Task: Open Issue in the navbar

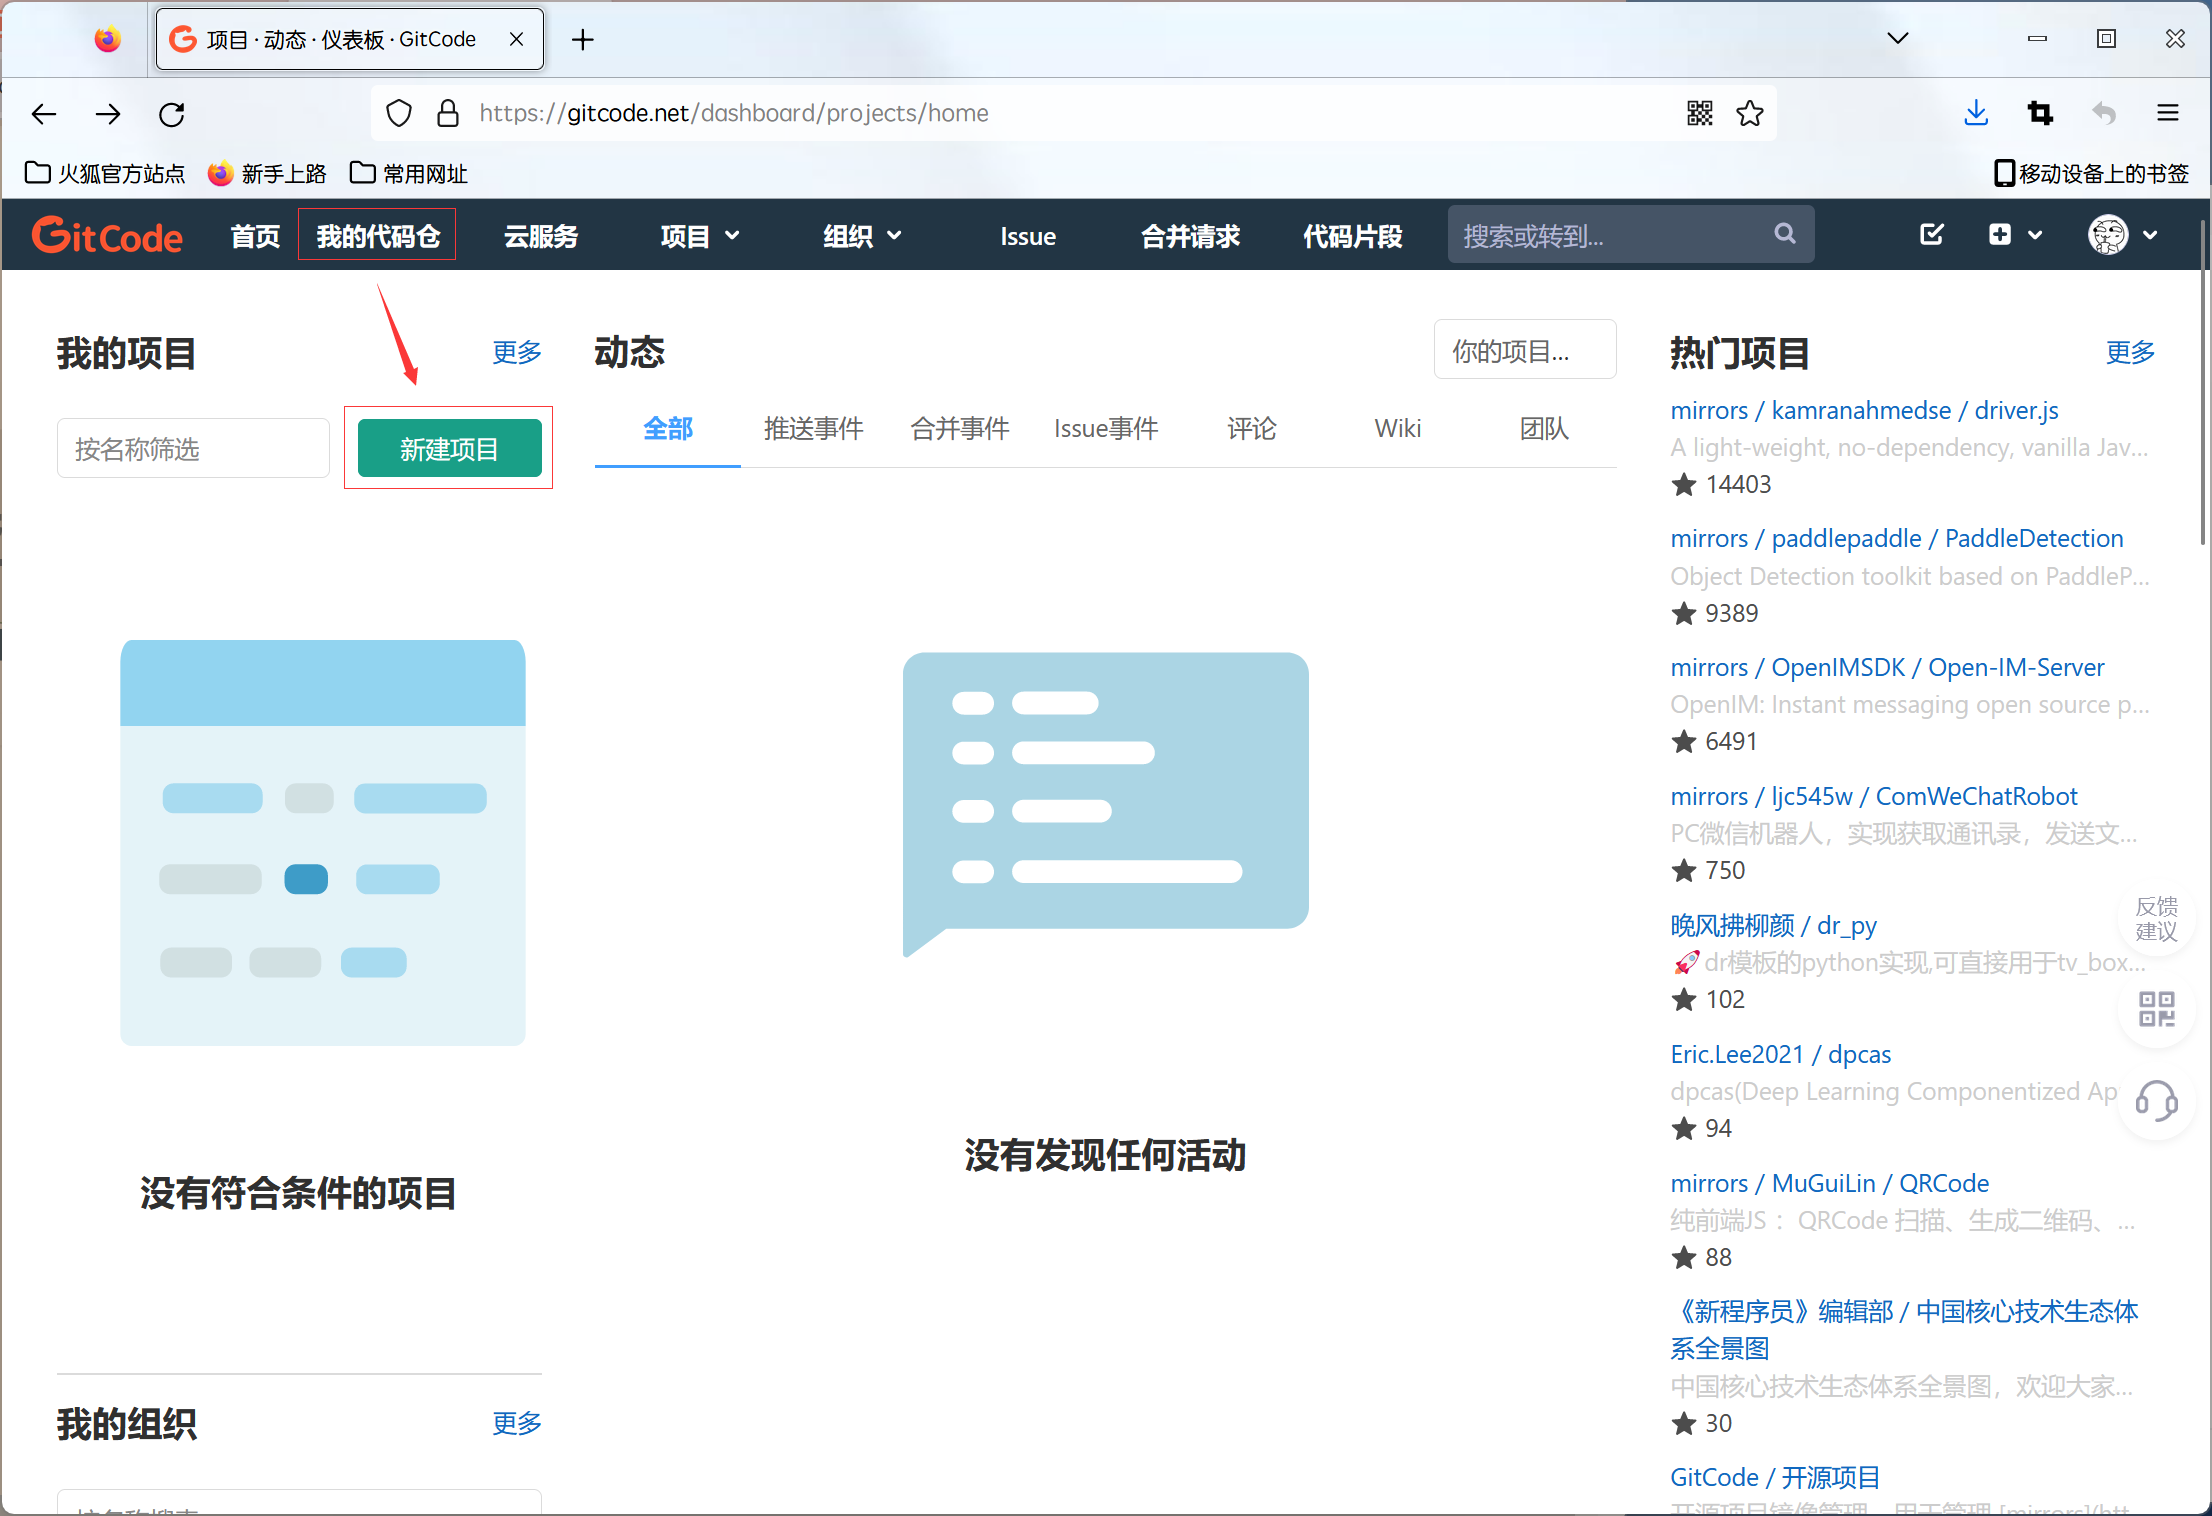Action: click(x=1028, y=236)
